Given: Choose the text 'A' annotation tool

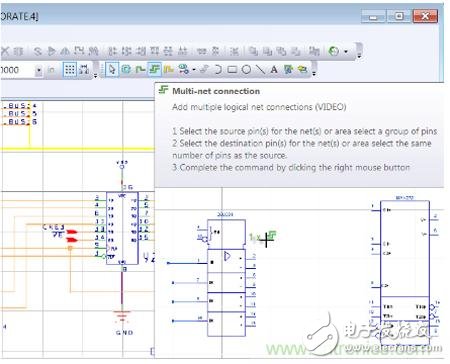Looking at the screenshot, I should 274,70.
